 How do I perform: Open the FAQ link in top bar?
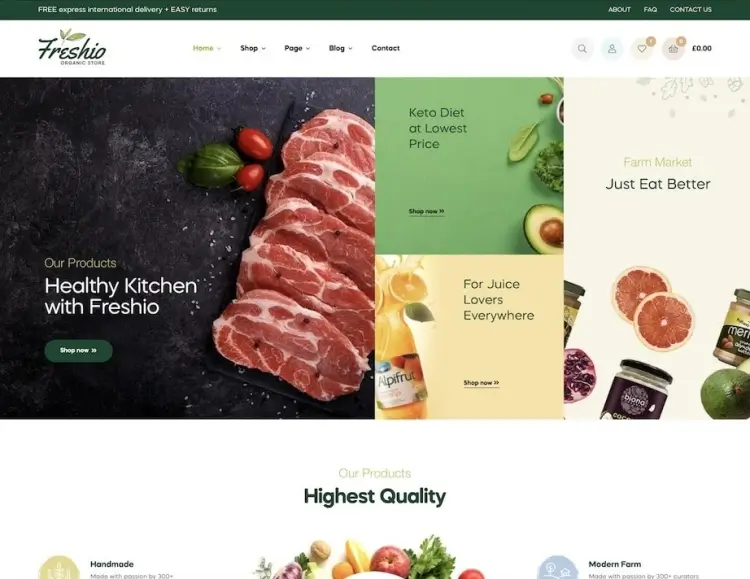(650, 10)
